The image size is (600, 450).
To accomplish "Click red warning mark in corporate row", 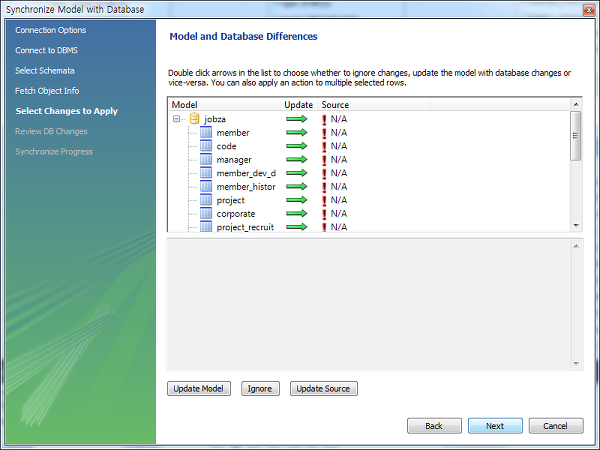I will pyautogui.click(x=324, y=214).
